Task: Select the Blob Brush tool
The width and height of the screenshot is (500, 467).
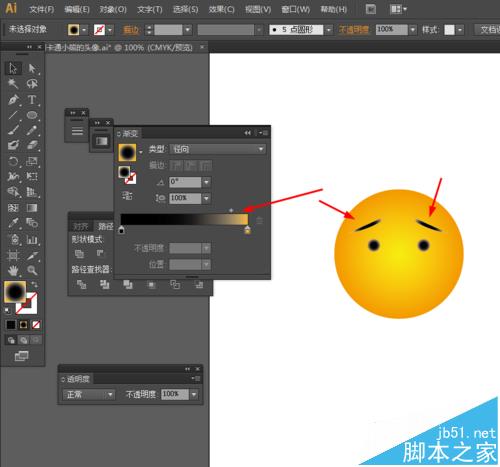Action: point(13,145)
